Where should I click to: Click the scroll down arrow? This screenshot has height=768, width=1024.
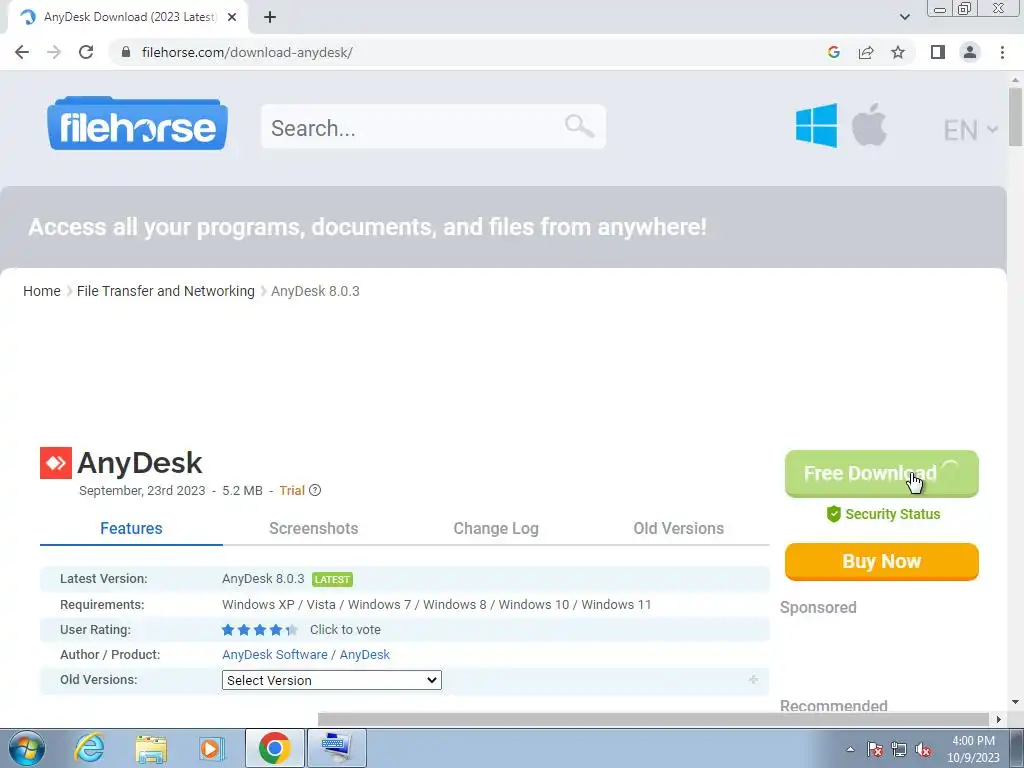pos(1015,702)
